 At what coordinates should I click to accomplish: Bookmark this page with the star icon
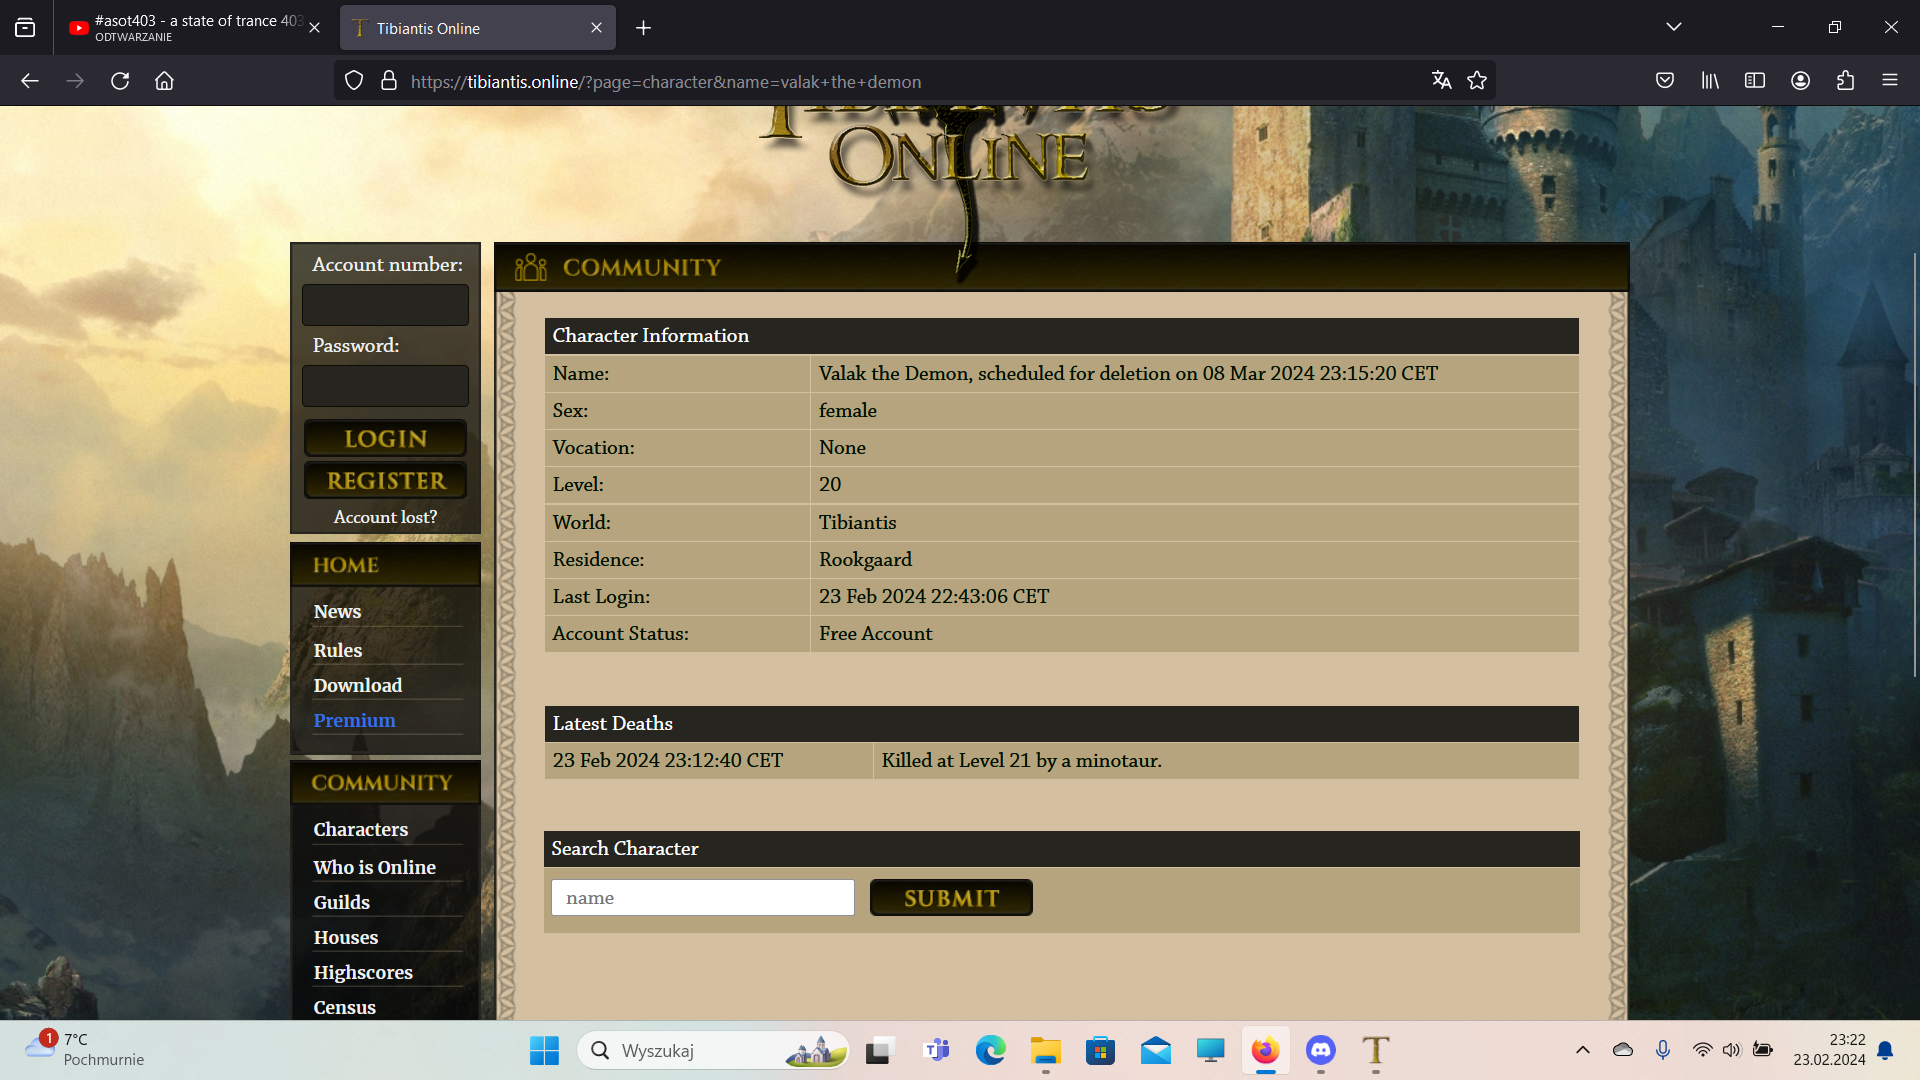click(x=1477, y=81)
